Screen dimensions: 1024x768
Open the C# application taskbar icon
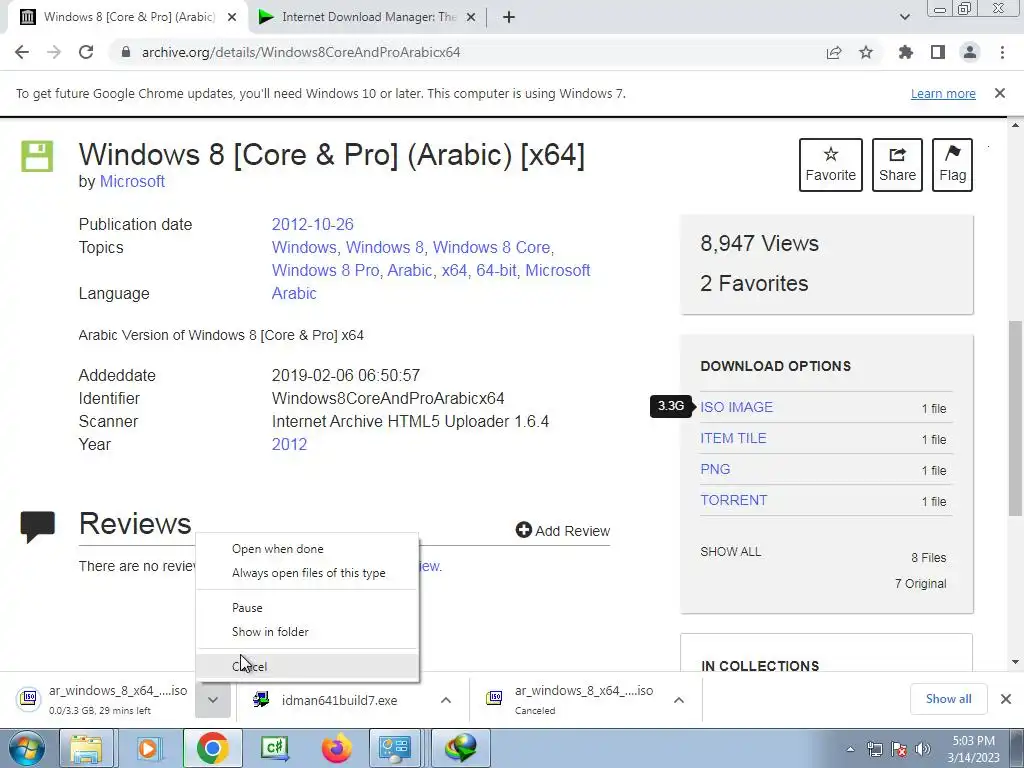[x=275, y=748]
